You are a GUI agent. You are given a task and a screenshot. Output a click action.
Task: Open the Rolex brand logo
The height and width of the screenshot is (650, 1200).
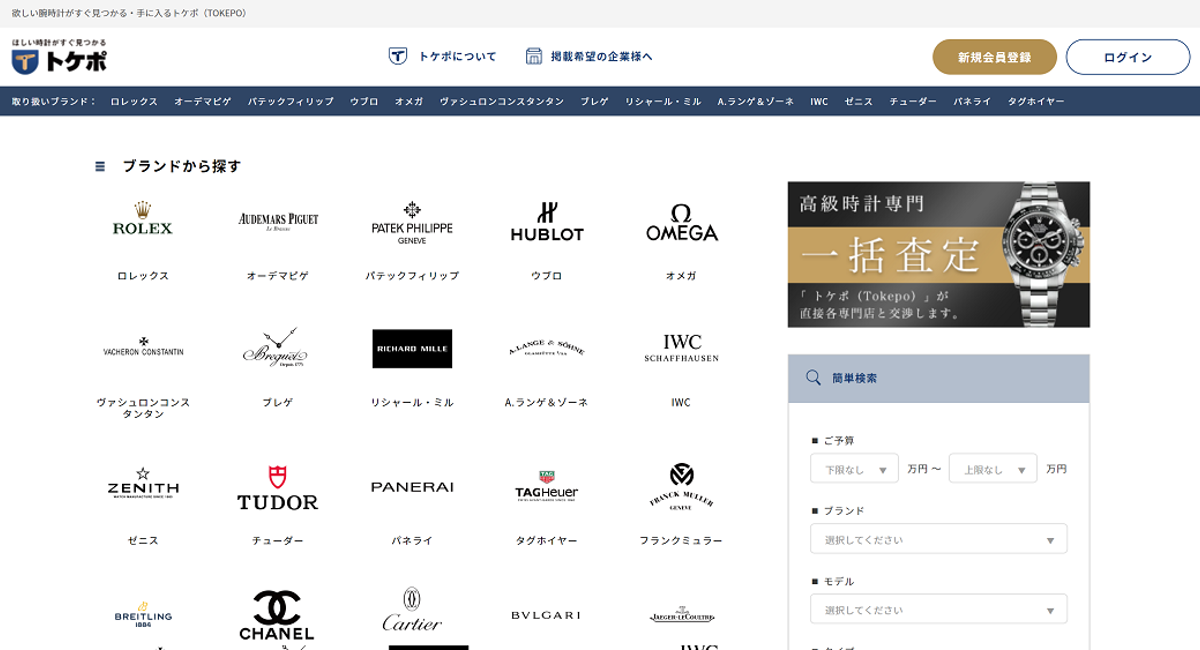click(142, 219)
